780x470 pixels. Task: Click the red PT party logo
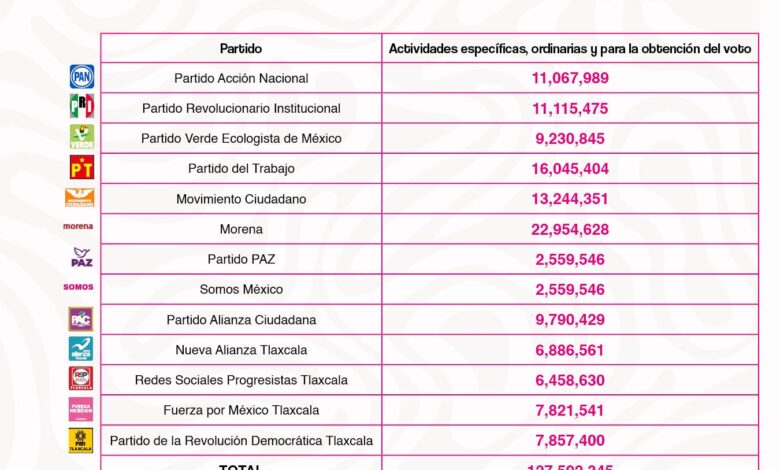pos(82,167)
